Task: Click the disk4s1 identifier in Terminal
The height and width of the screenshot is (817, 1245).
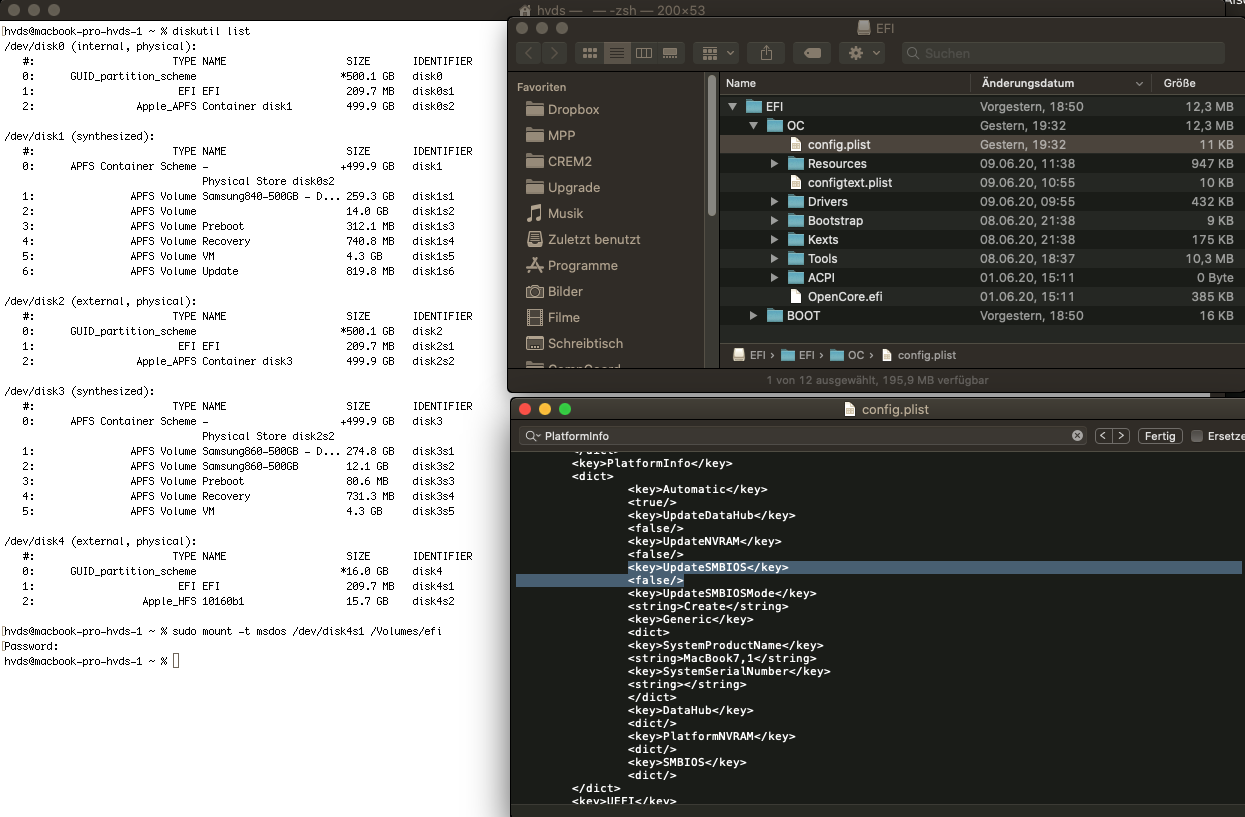Action: coord(433,586)
